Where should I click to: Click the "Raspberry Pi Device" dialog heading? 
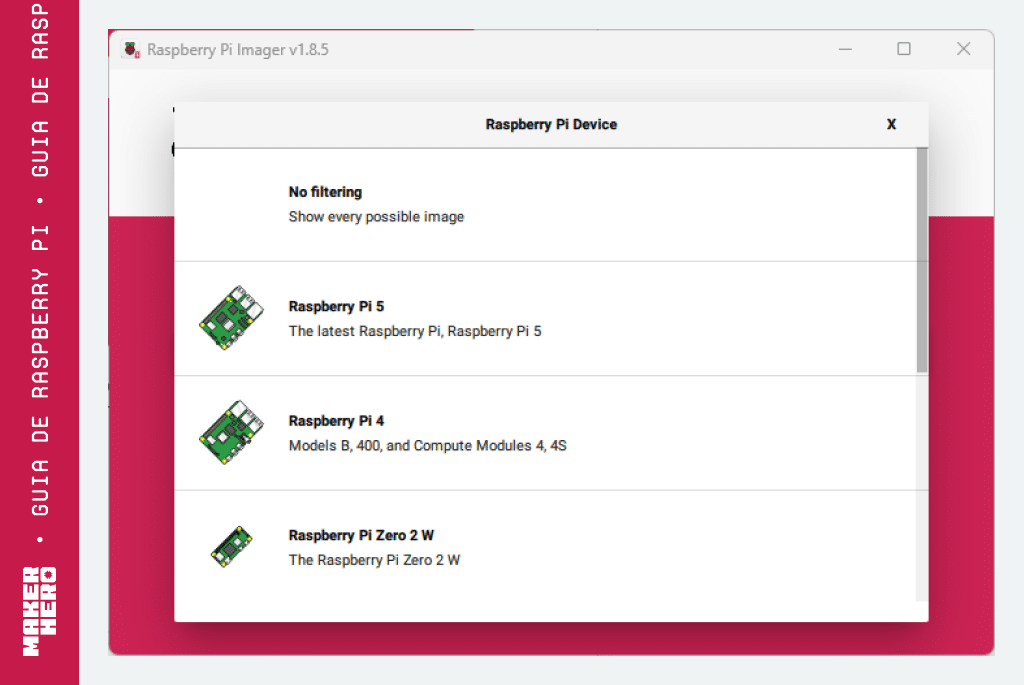pos(551,124)
